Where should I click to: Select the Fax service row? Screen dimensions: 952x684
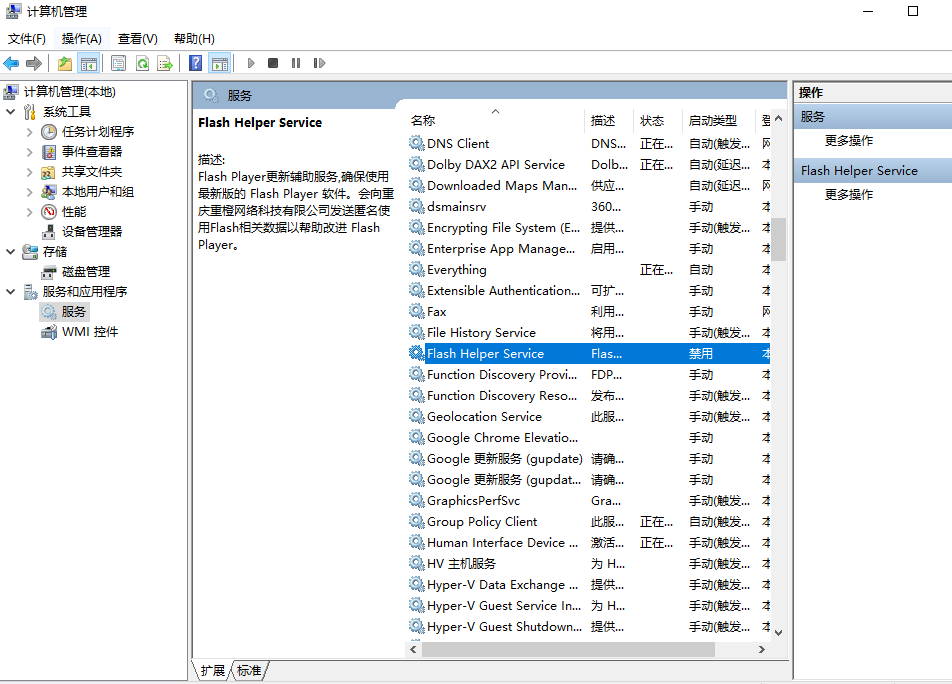(588, 312)
